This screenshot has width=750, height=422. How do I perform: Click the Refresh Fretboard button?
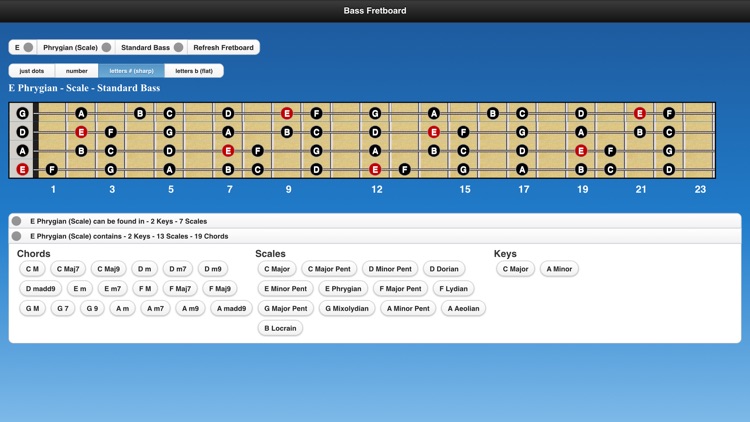[x=223, y=47]
